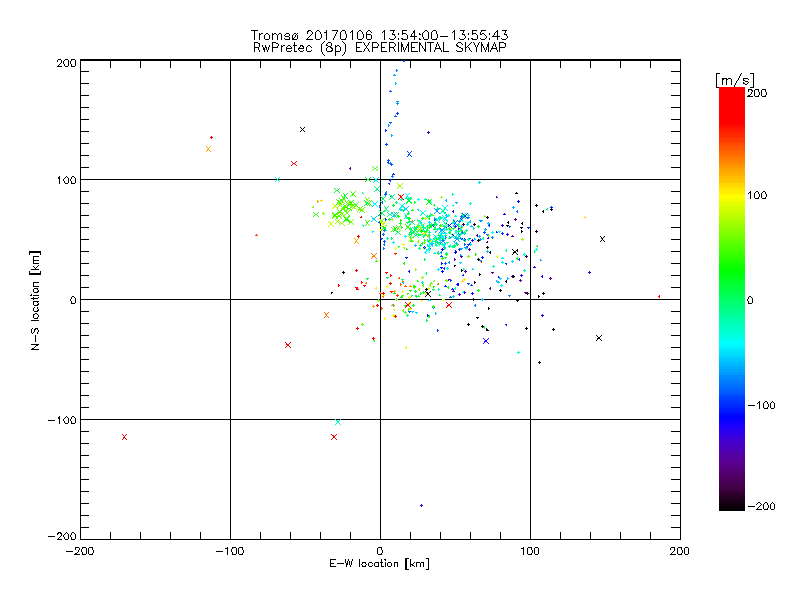Click the orange X marker below the red dot upper left
This screenshot has height=600, width=800.
pyautogui.click(x=208, y=149)
